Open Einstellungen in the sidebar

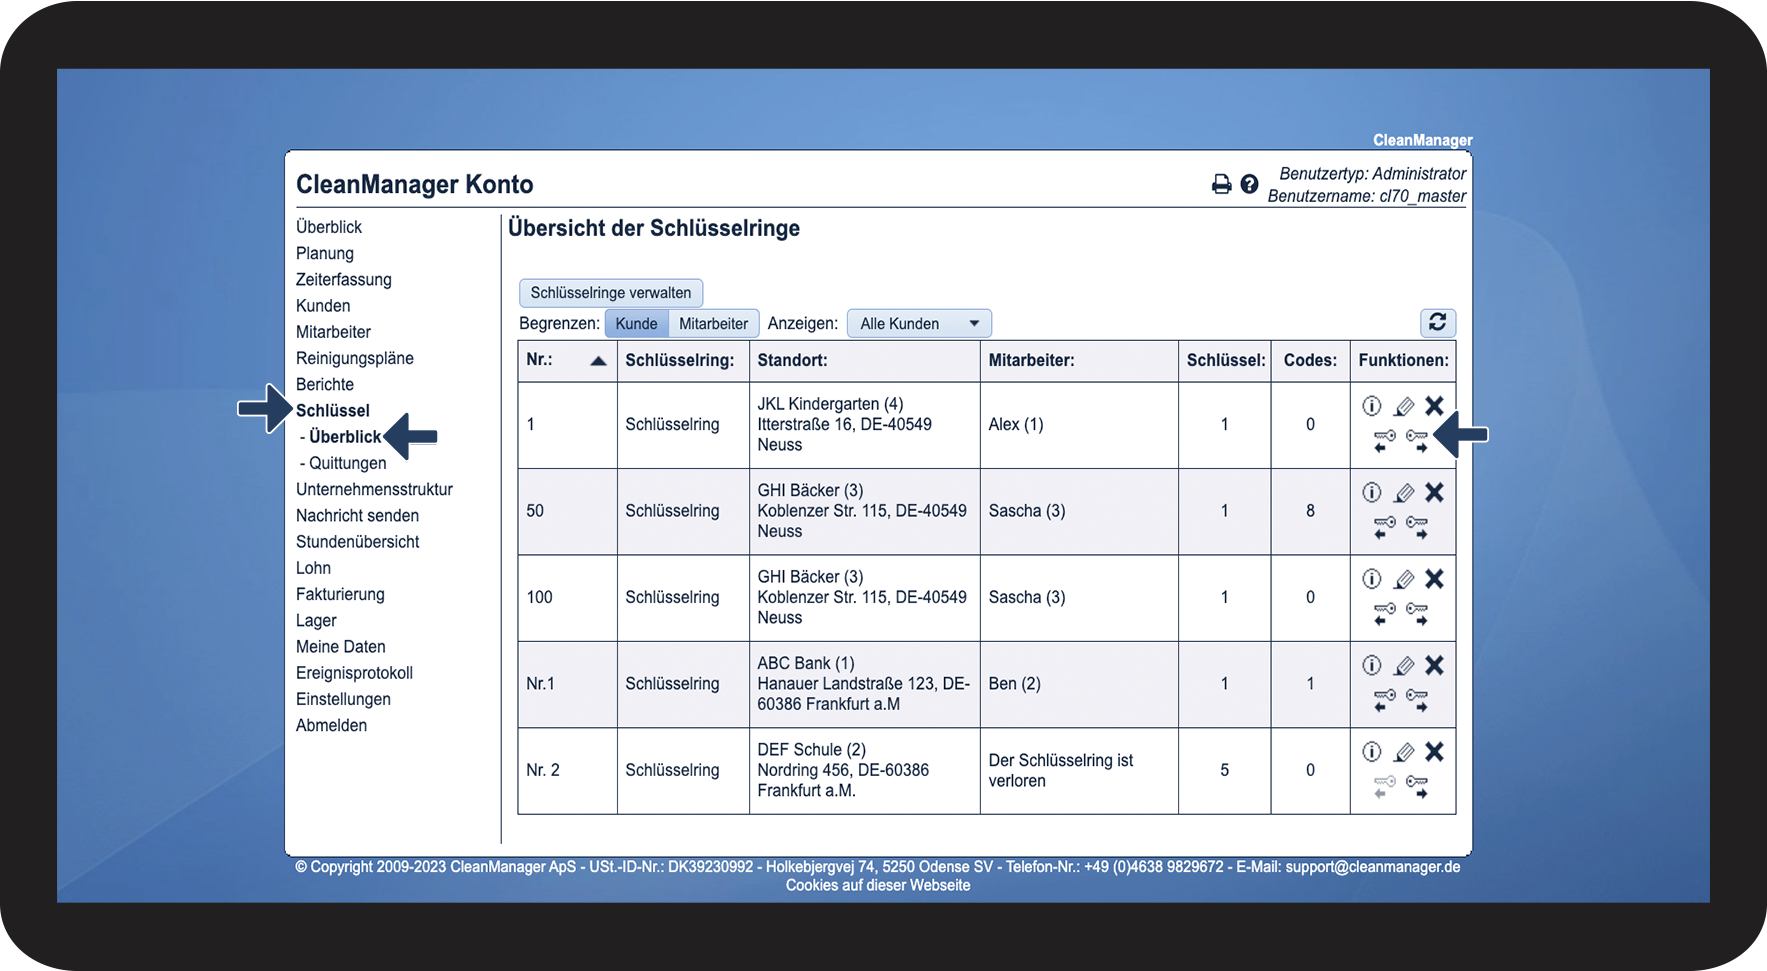tap(343, 699)
